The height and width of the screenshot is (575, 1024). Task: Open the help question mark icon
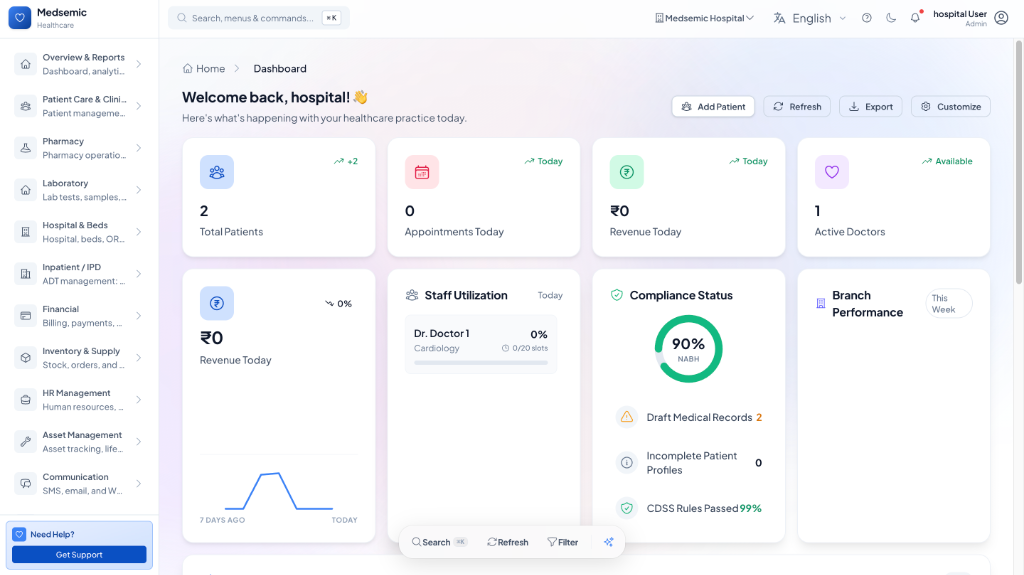(867, 18)
